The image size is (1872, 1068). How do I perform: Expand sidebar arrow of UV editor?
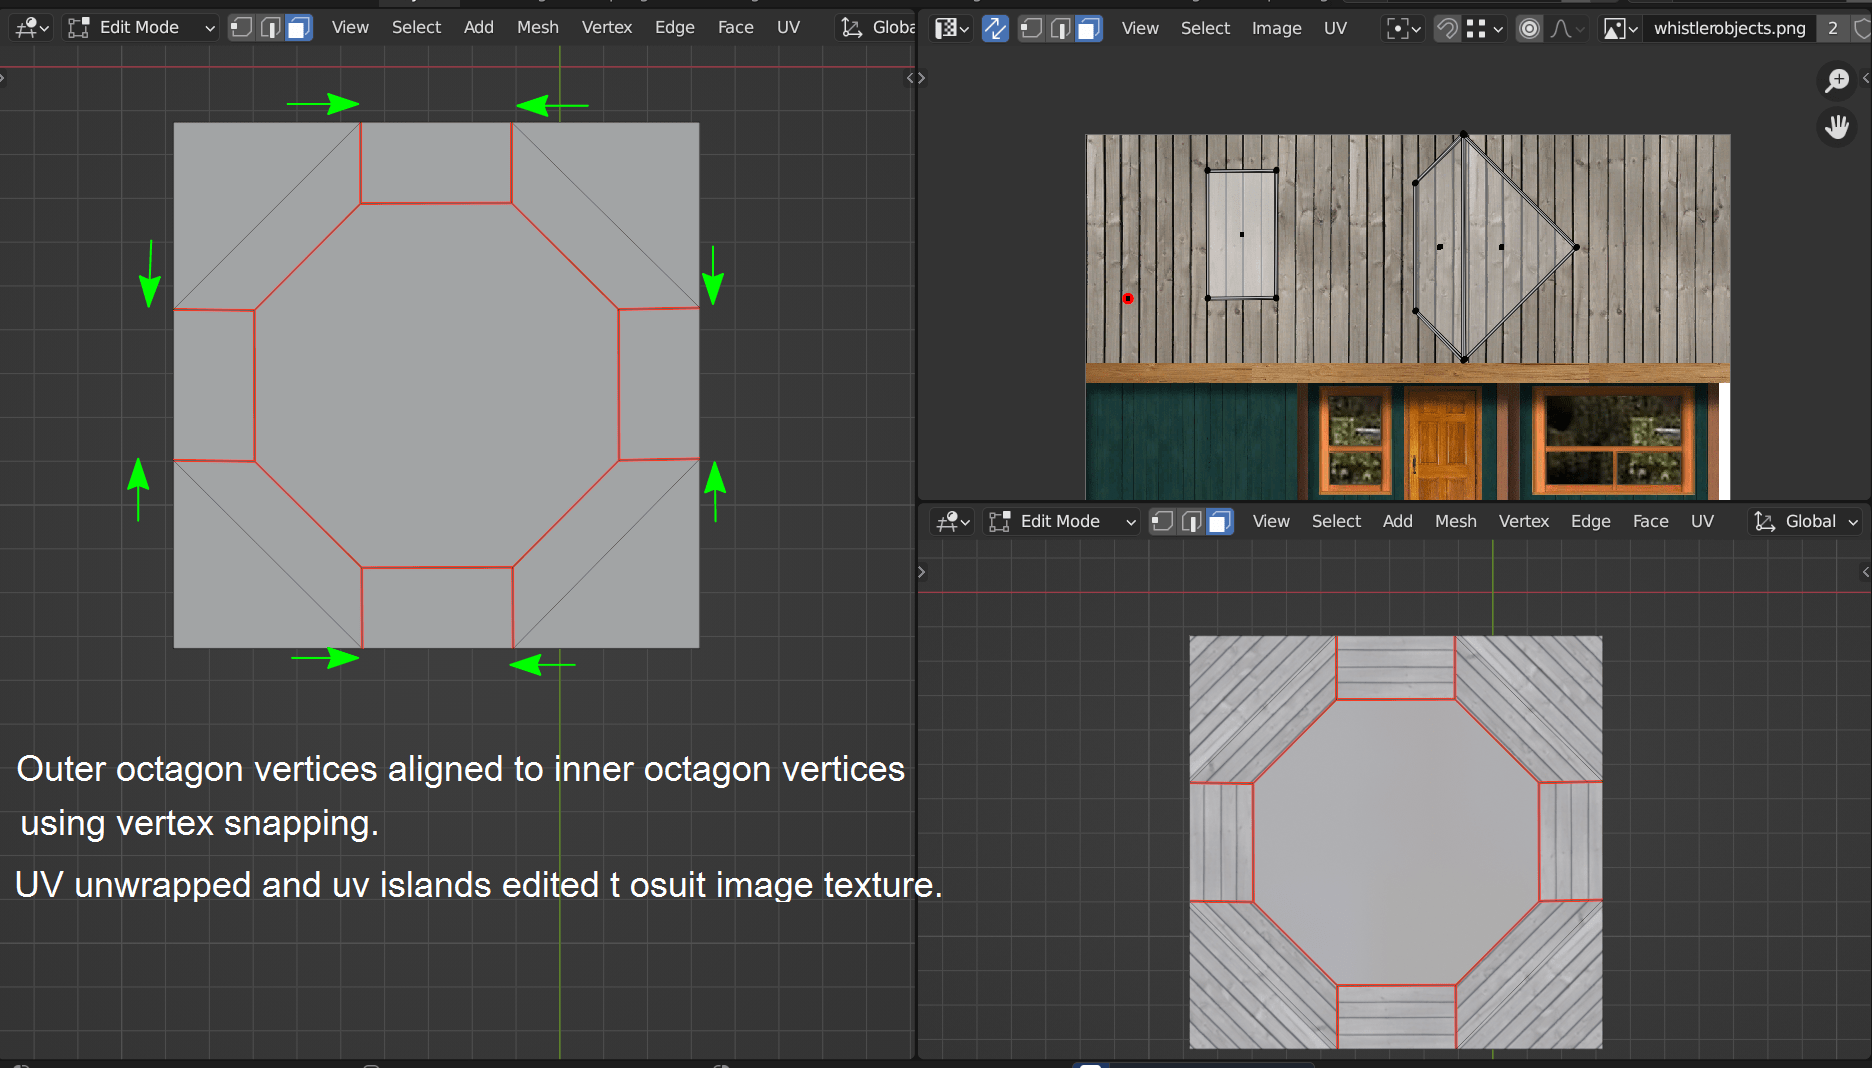(1866, 78)
